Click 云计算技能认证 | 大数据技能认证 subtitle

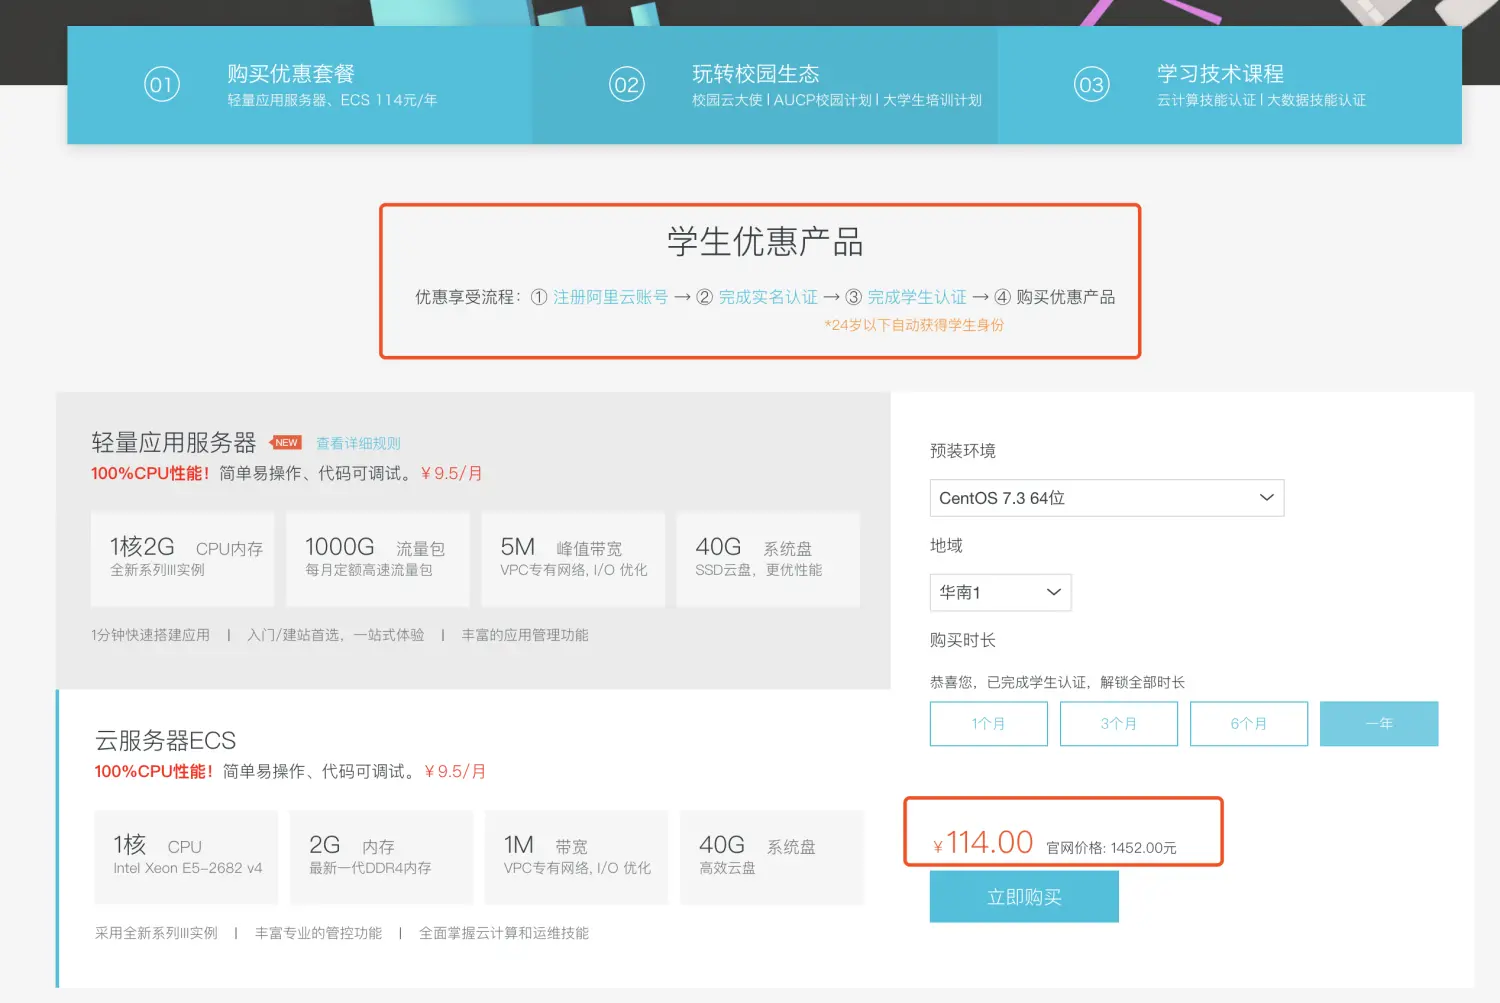coord(1261,100)
